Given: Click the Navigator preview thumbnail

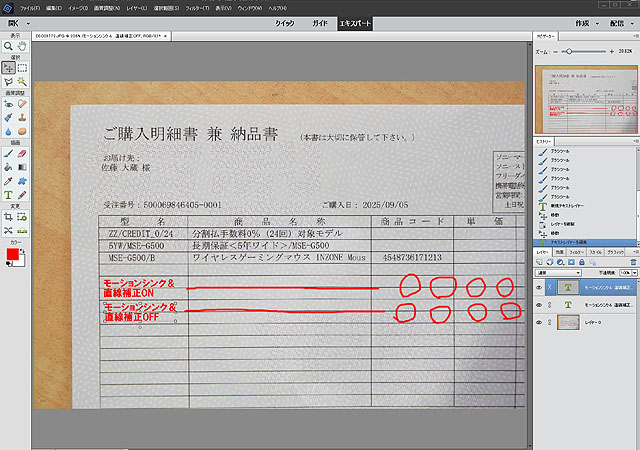Looking at the screenshot, I should coord(586,99).
